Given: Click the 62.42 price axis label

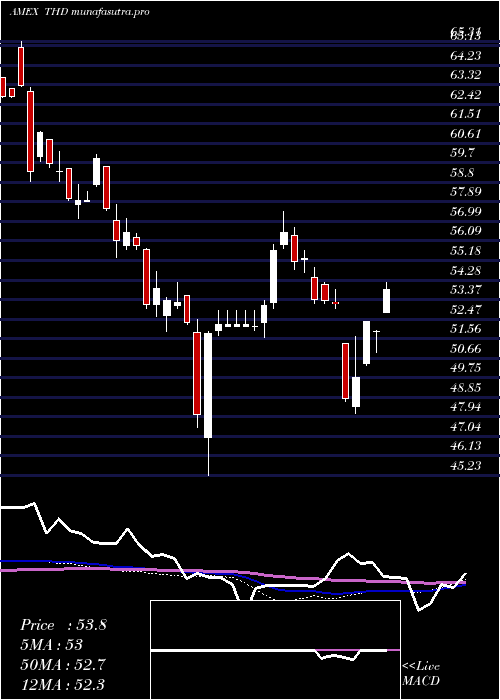Looking at the screenshot, I should (466, 94).
